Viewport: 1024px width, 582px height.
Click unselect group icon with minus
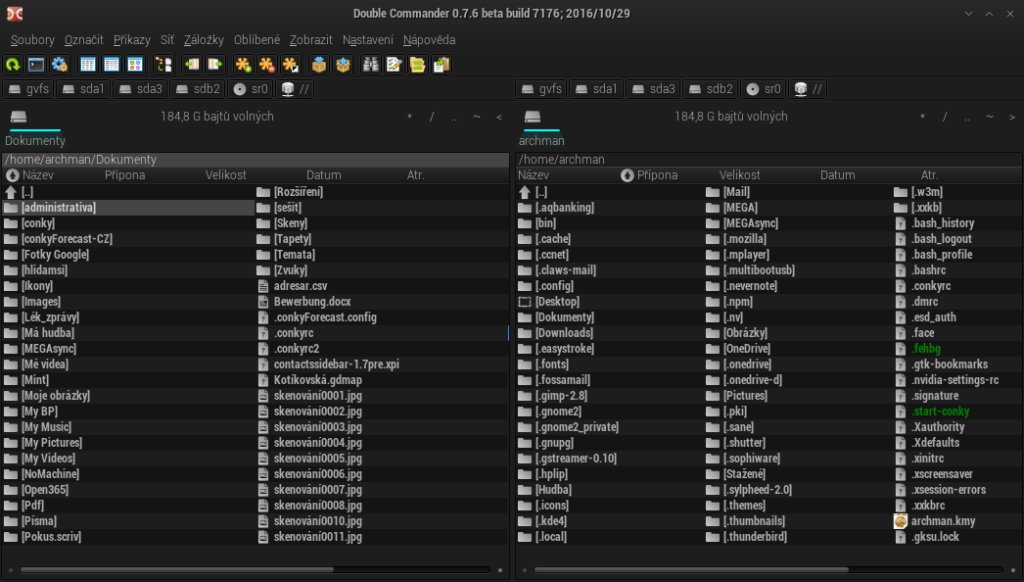(266, 64)
